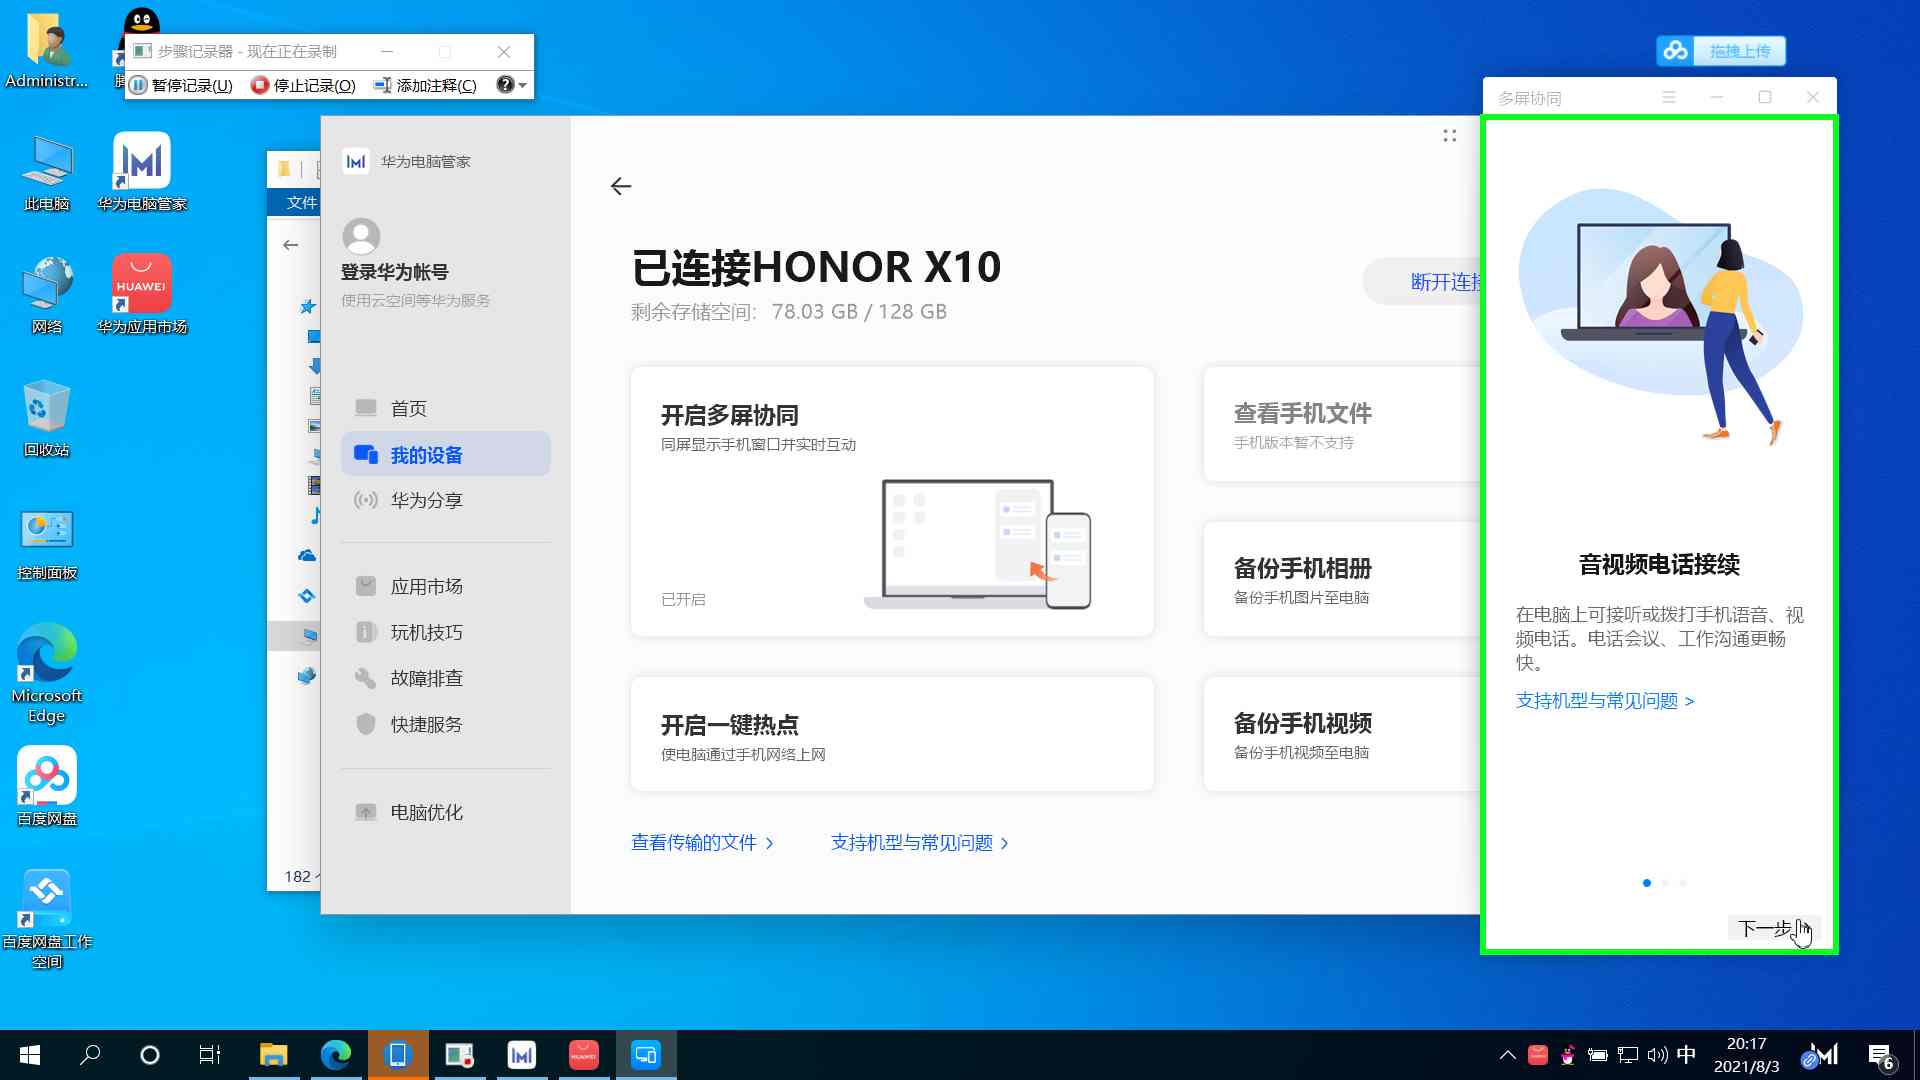Toggle the 开启多屏协同 card
Viewport: 1920px width, 1080px height.
(891, 500)
